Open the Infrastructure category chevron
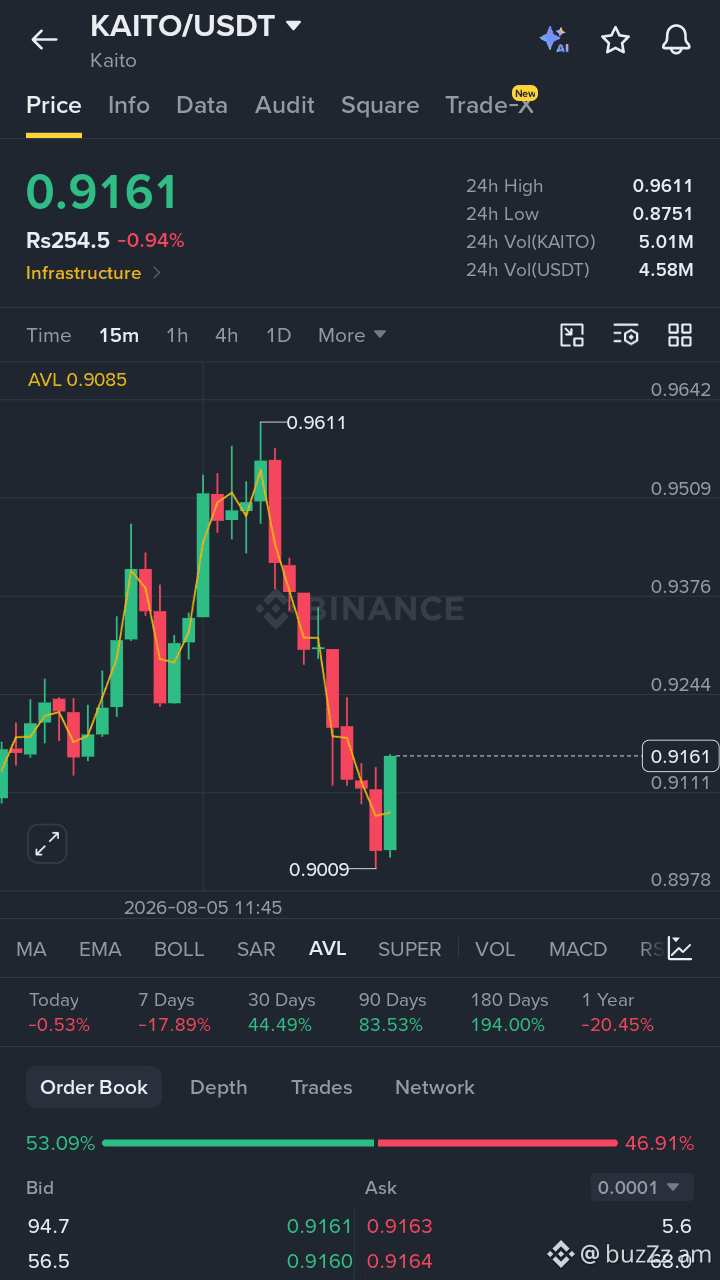The image size is (720, 1280). click(x=157, y=273)
